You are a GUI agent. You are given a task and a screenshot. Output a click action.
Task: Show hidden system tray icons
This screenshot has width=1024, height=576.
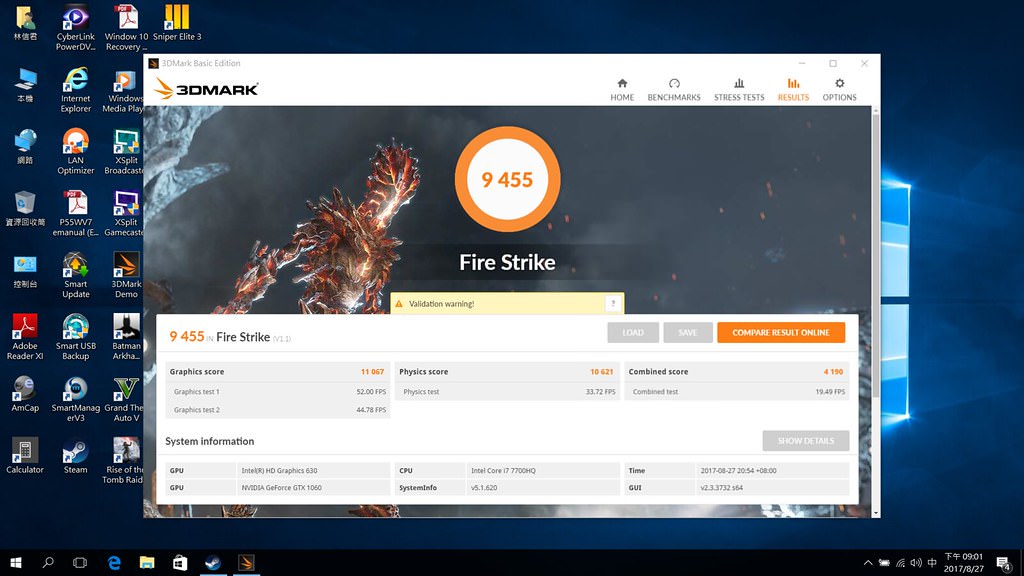868,562
